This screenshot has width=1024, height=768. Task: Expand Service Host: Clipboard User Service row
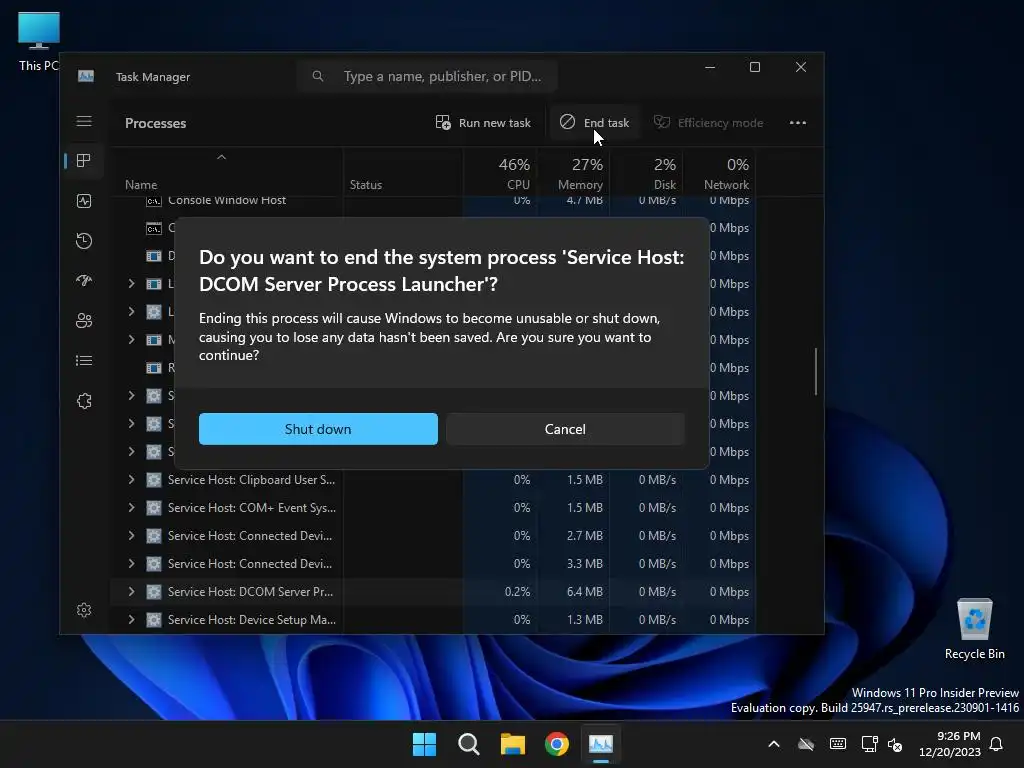click(x=131, y=479)
